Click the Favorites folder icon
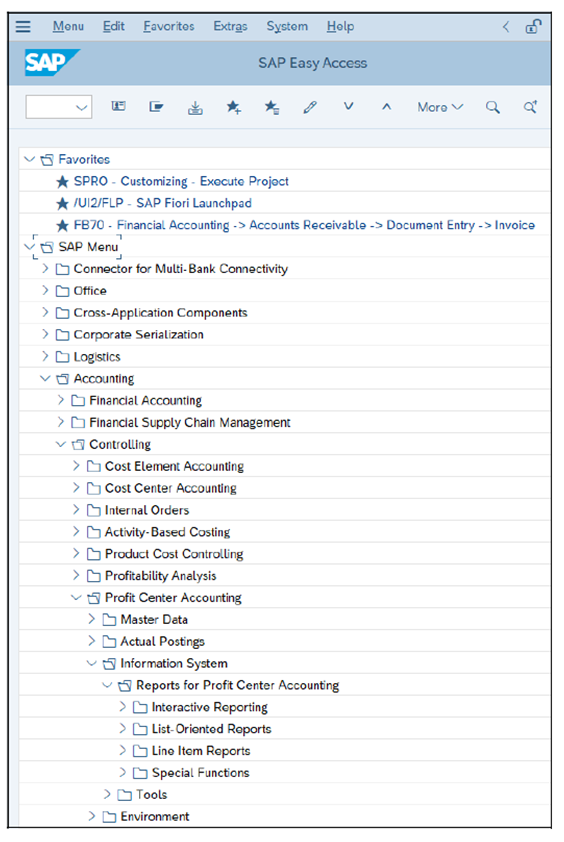The height and width of the screenshot is (842, 564). click(x=47, y=159)
